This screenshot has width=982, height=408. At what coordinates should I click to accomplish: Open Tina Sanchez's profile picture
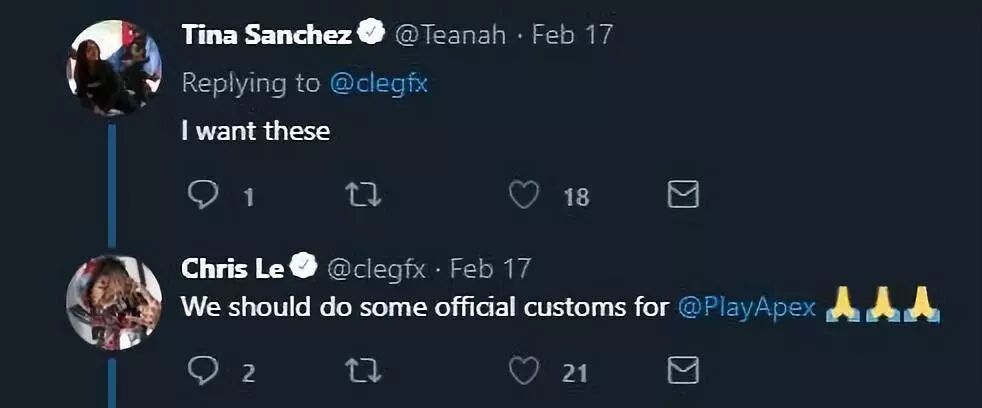[114, 68]
